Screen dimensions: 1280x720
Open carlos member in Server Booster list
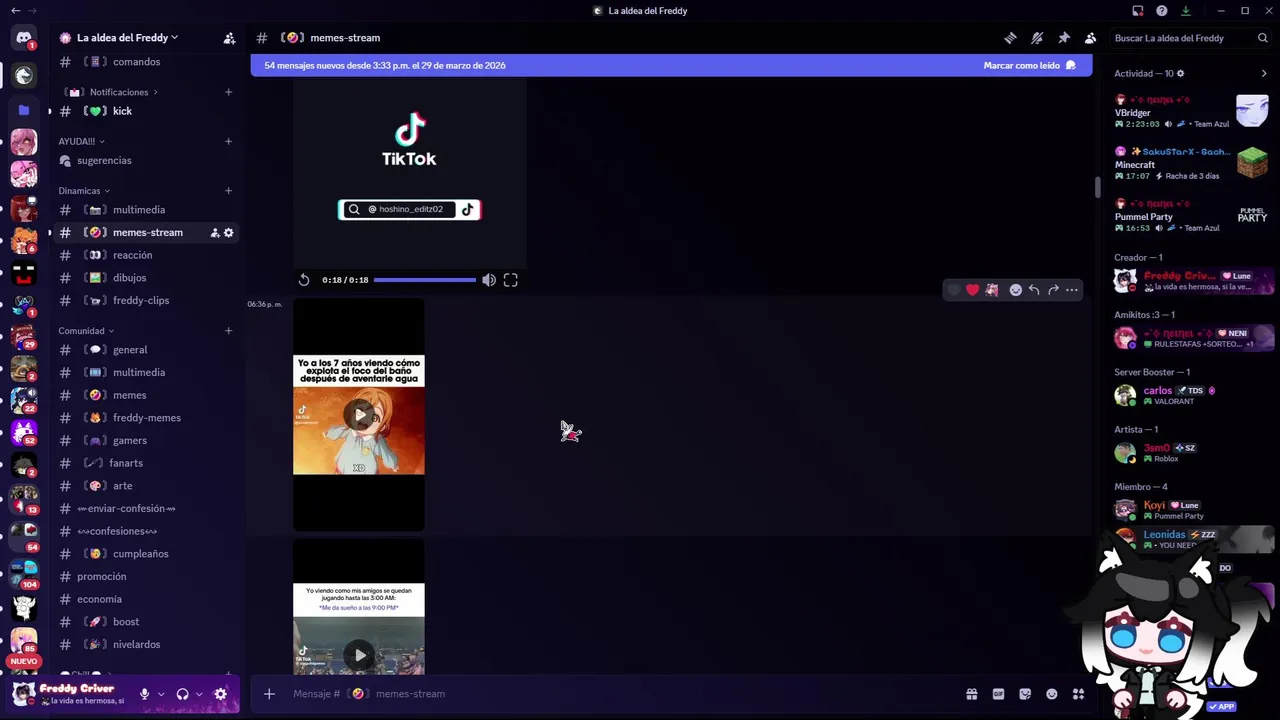tap(1194, 395)
